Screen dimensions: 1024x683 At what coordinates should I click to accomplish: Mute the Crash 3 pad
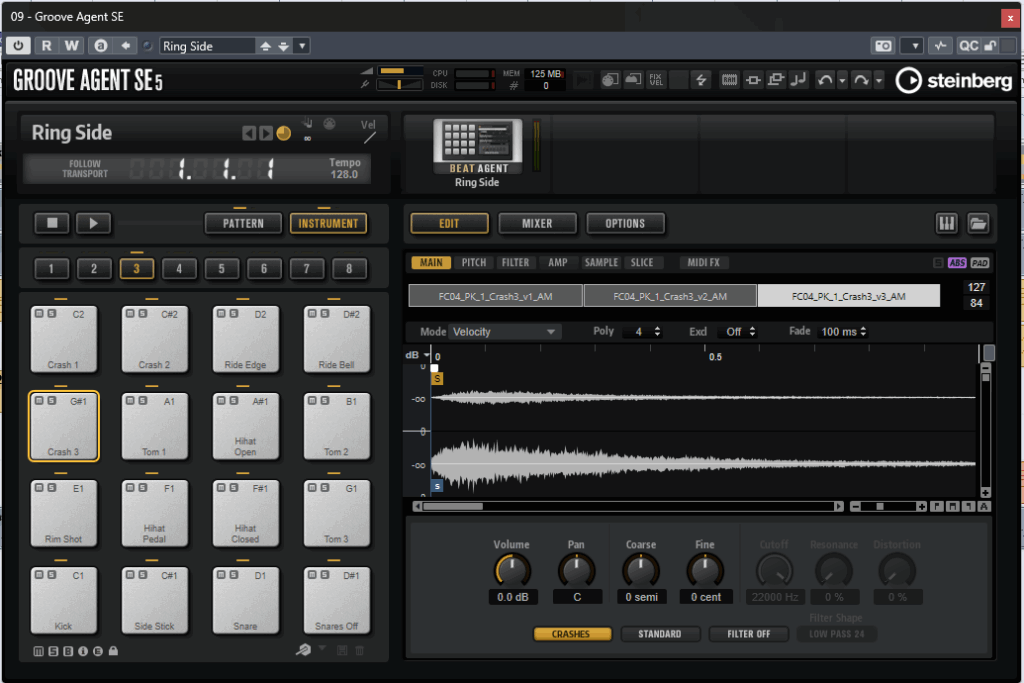[39, 401]
